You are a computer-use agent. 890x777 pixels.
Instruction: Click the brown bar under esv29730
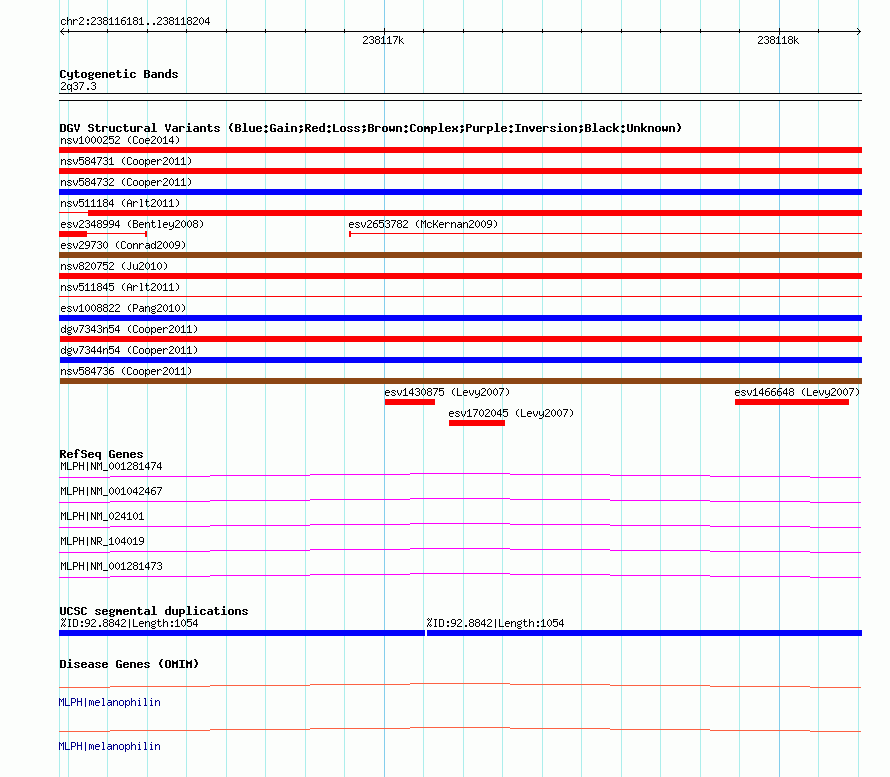[x=460, y=255]
